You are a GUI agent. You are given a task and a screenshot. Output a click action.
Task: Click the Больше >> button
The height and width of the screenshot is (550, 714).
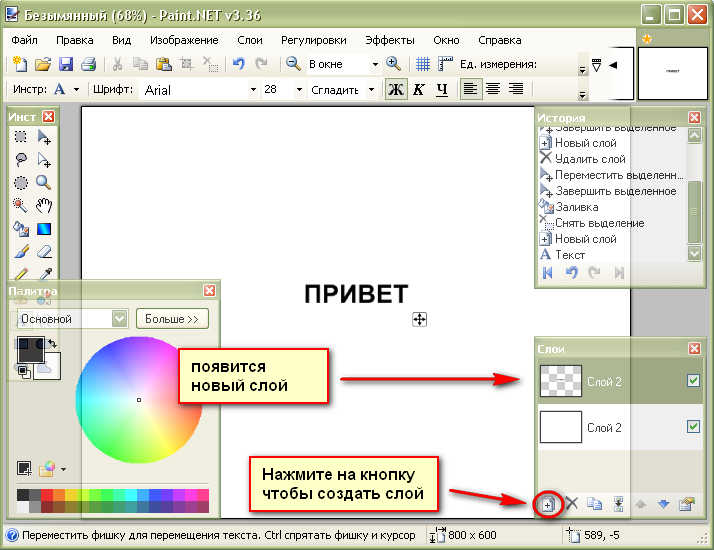click(x=172, y=319)
